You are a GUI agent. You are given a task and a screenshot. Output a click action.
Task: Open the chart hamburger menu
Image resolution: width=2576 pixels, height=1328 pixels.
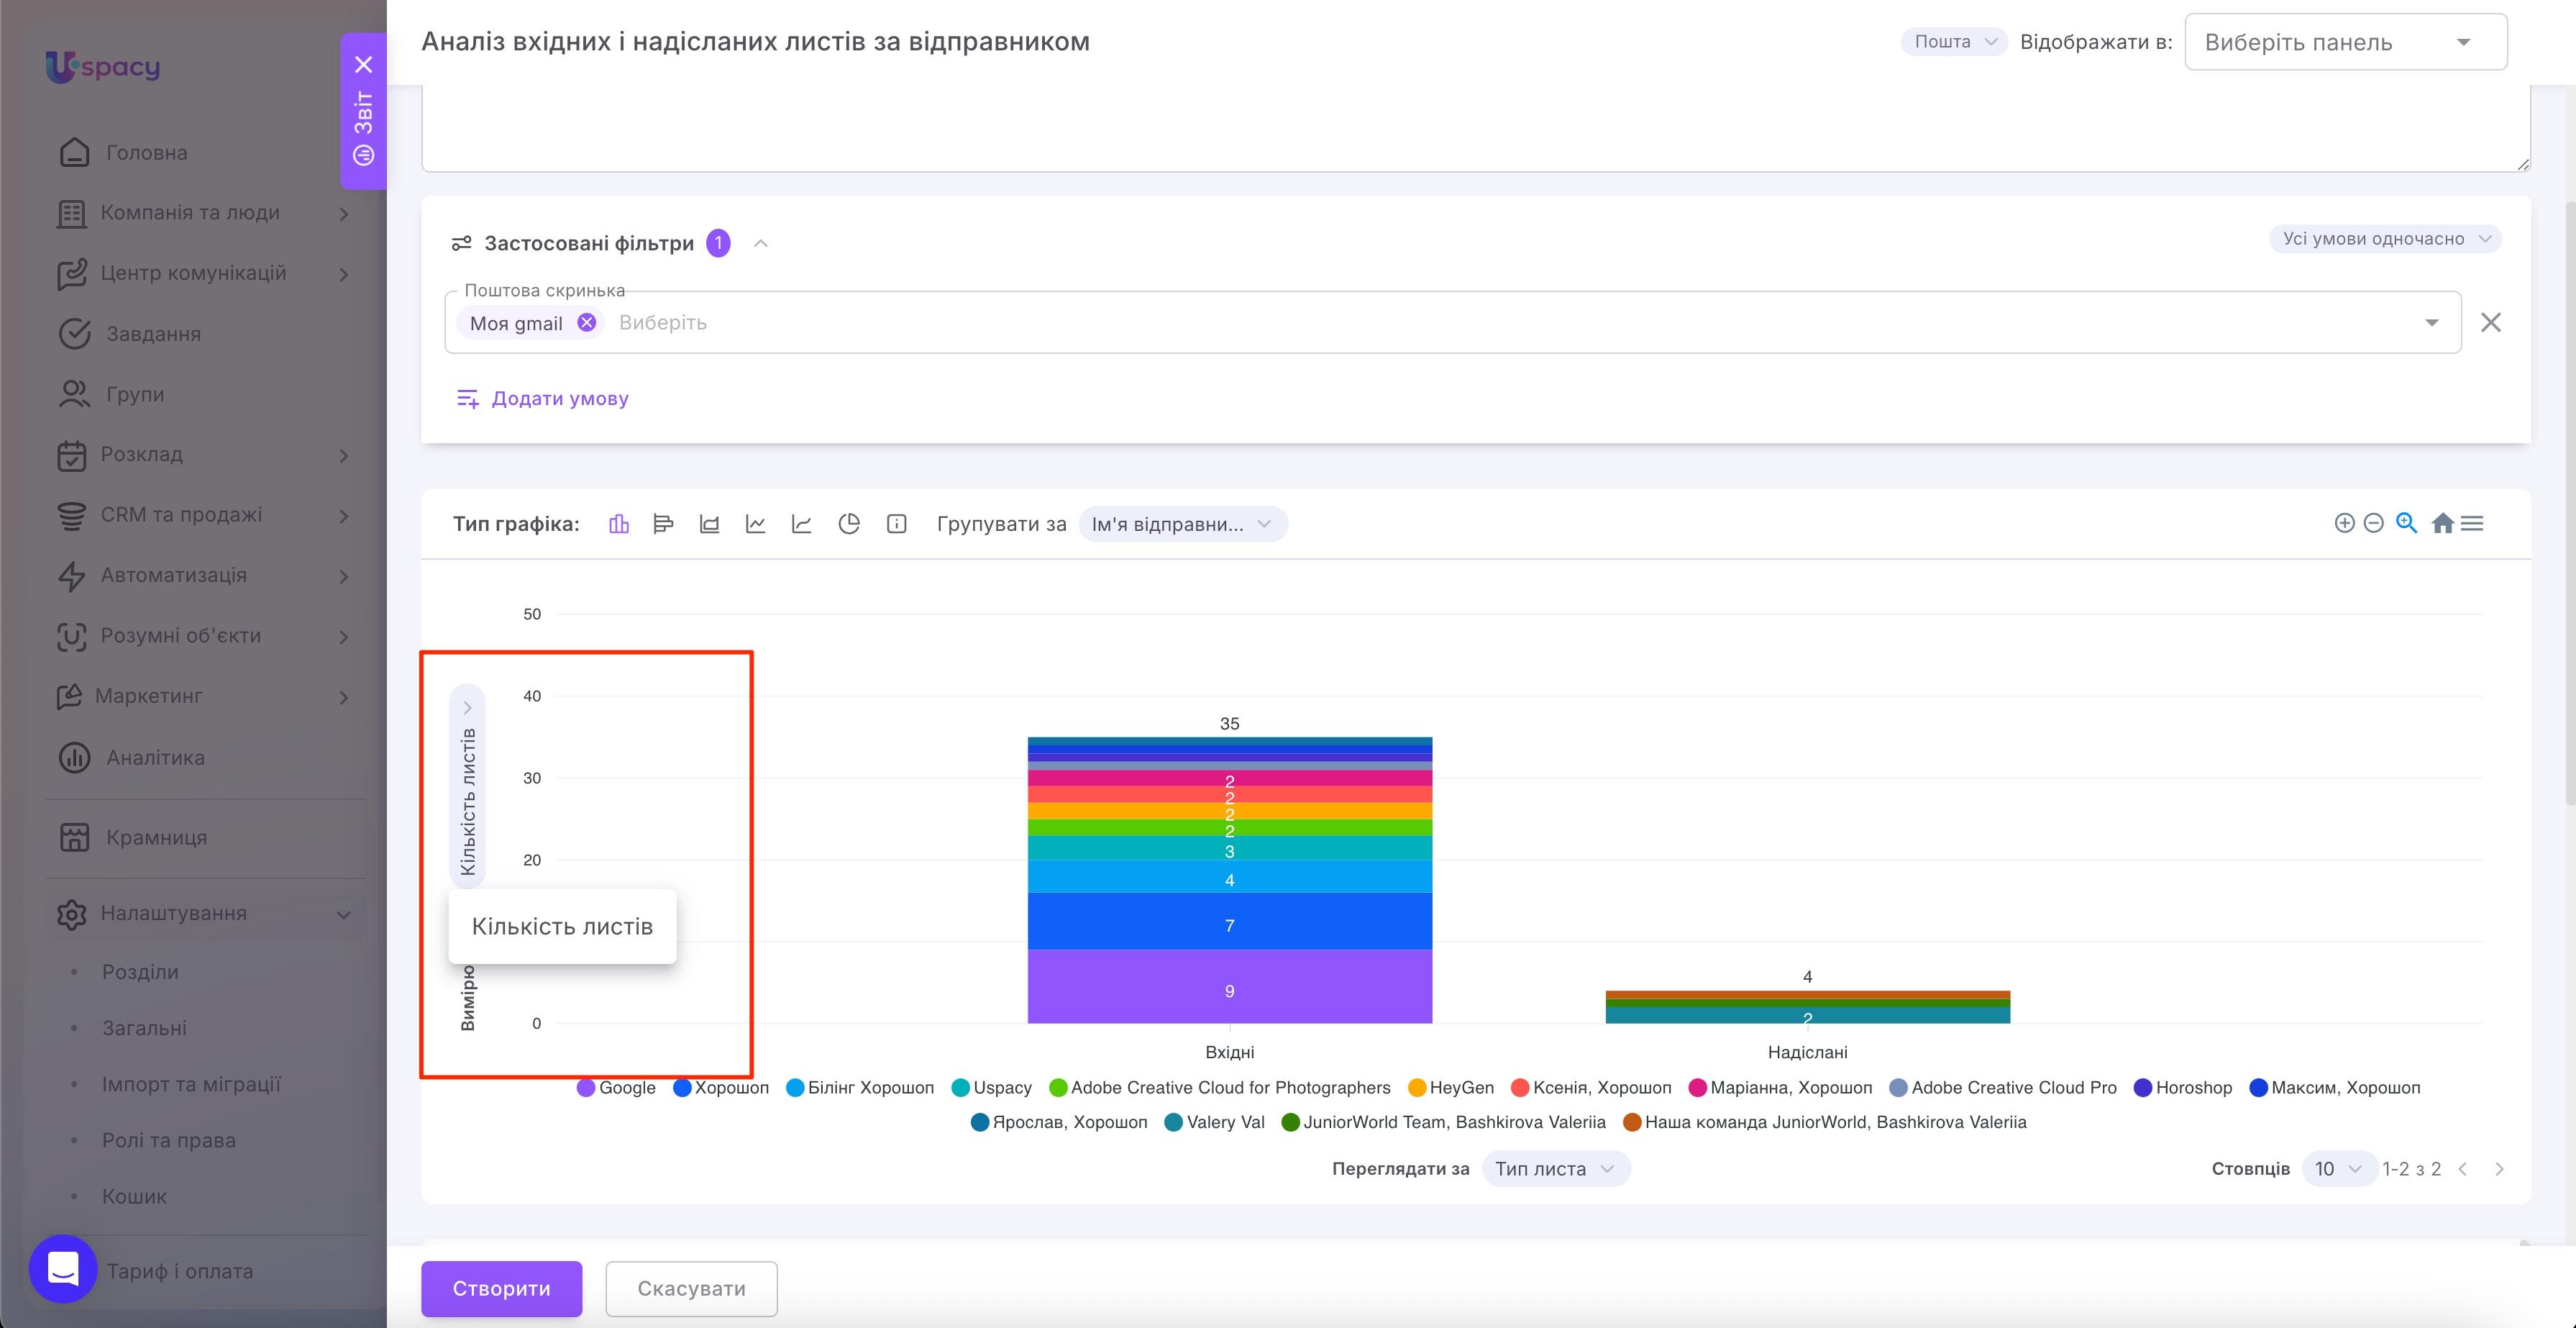click(x=2472, y=523)
